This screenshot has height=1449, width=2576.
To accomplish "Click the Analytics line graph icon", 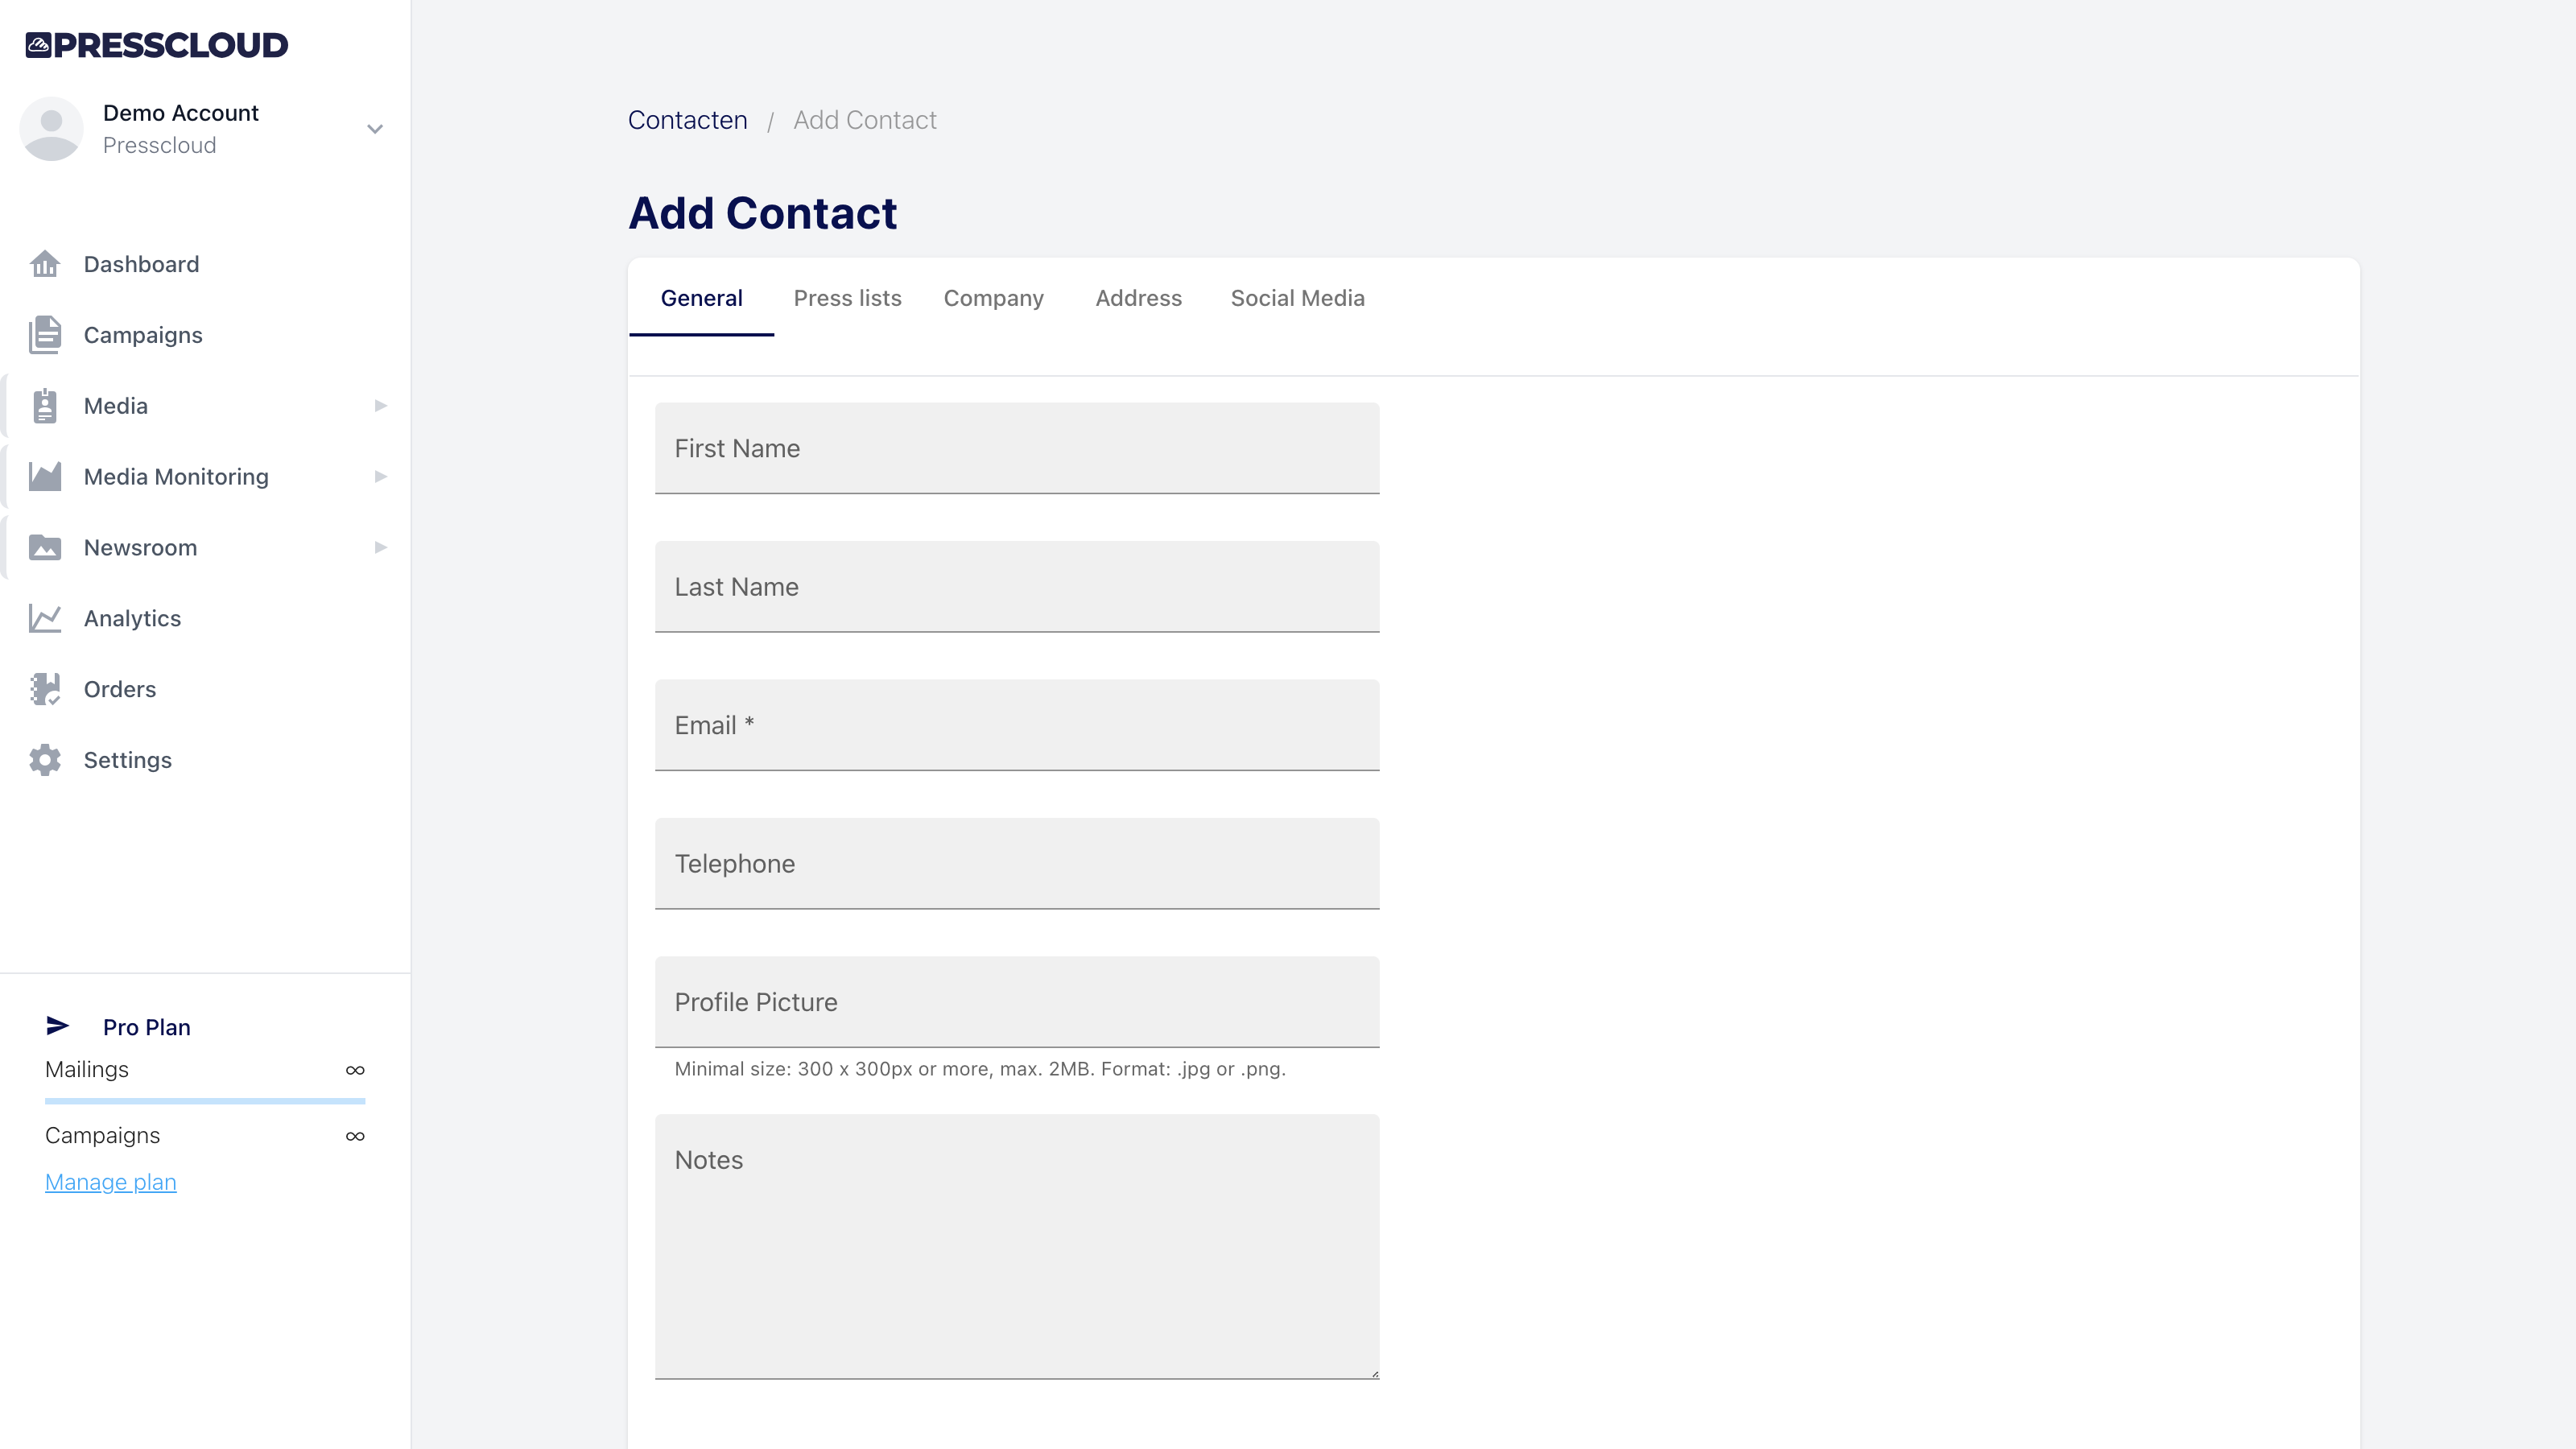I will (x=45, y=619).
